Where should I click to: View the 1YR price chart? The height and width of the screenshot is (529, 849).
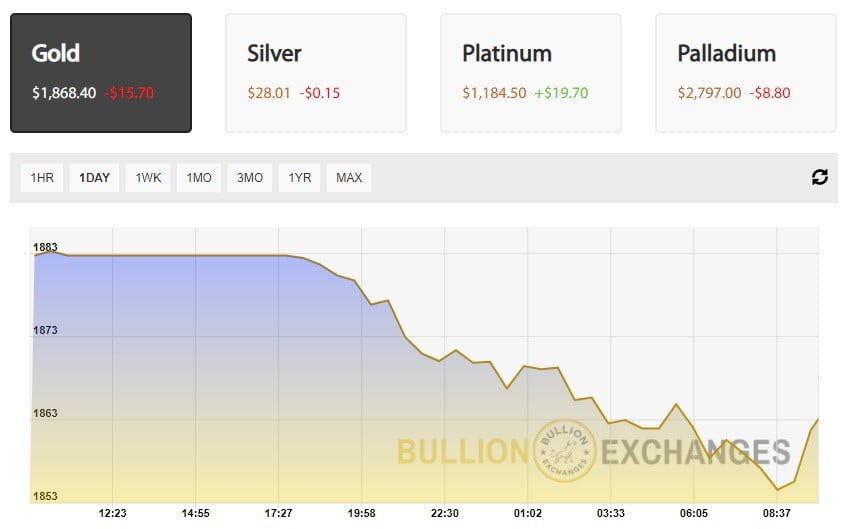tap(300, 178)
